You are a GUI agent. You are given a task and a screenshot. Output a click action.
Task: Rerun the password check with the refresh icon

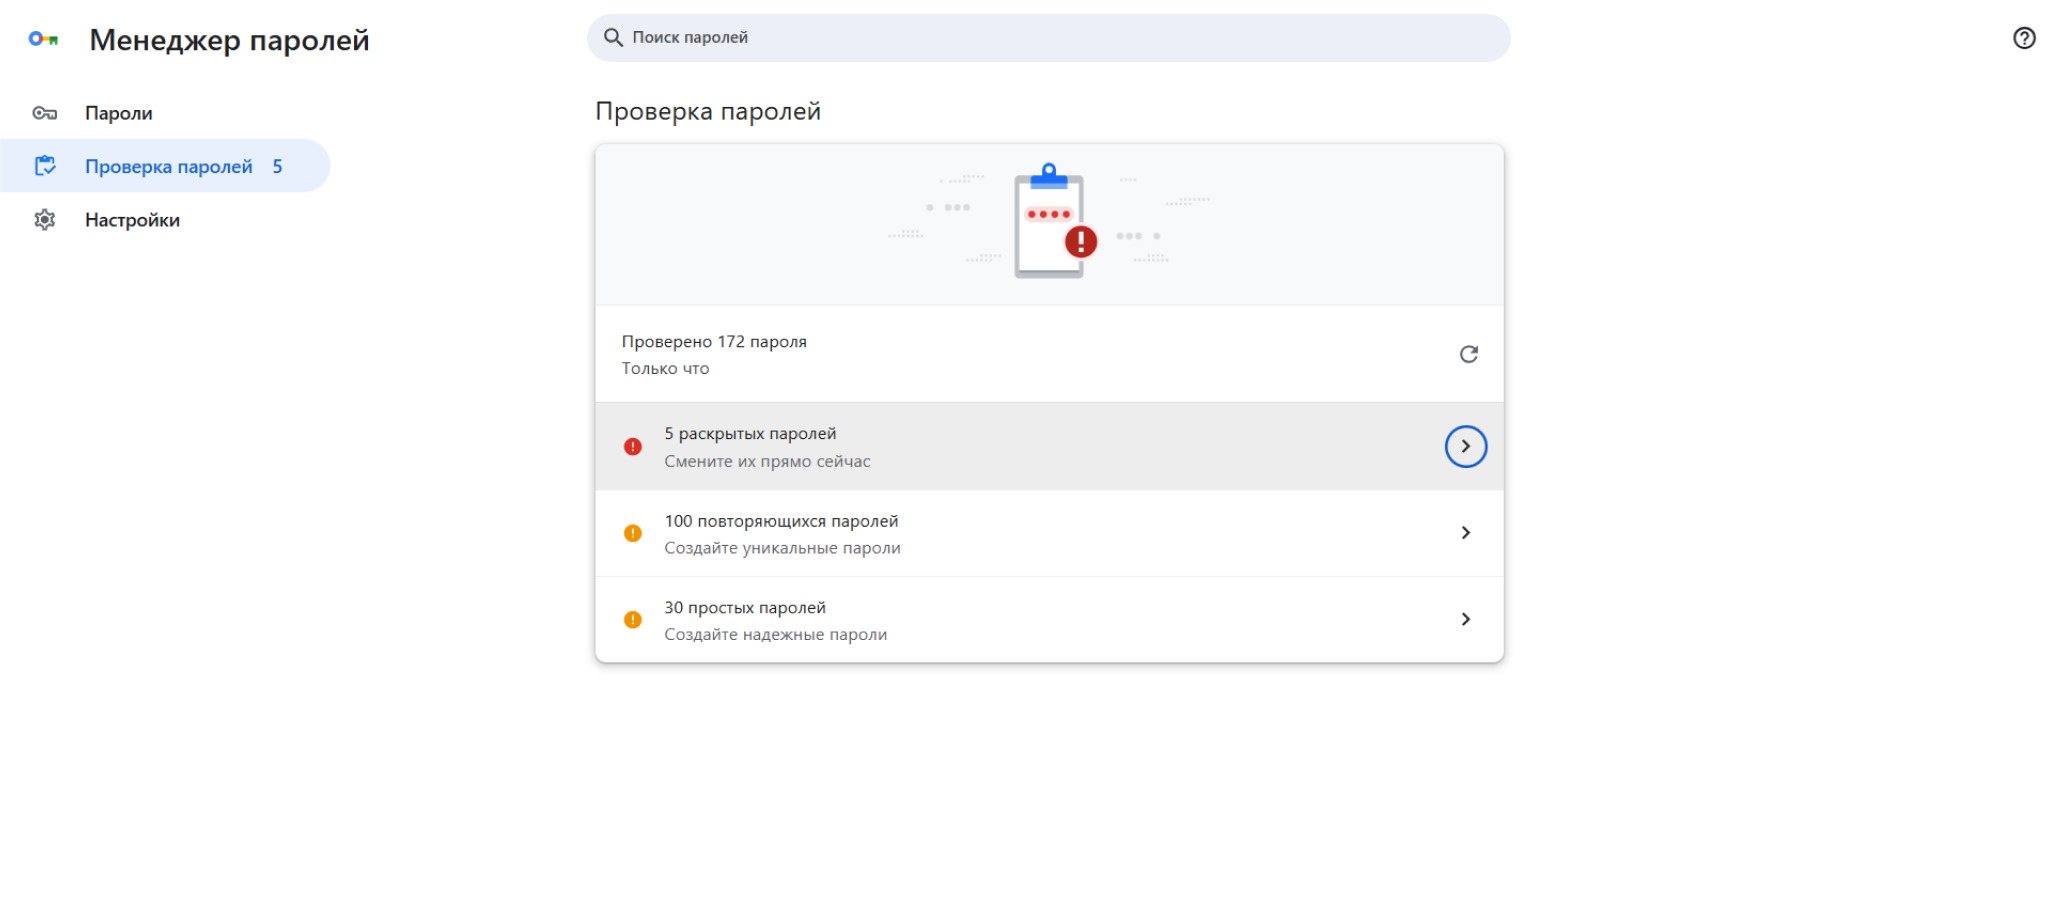point(1467,354)
